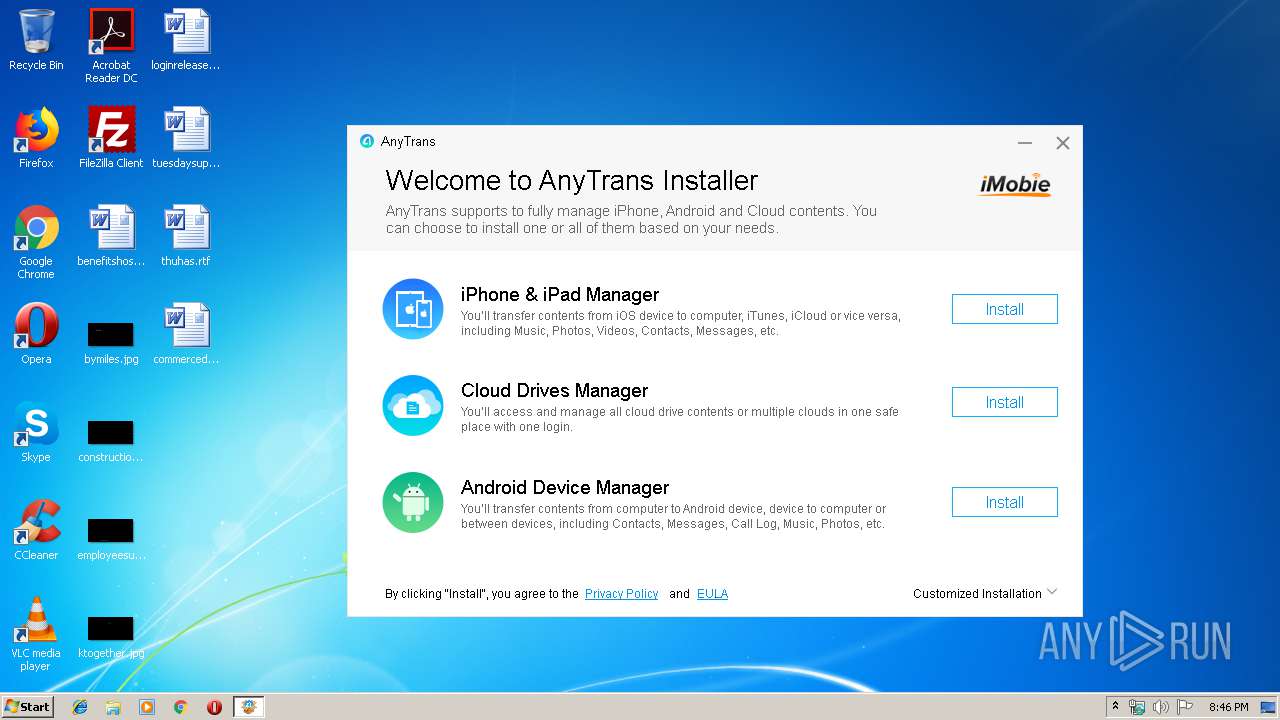Select the thuhas.rtf file icon

[186, 236]
